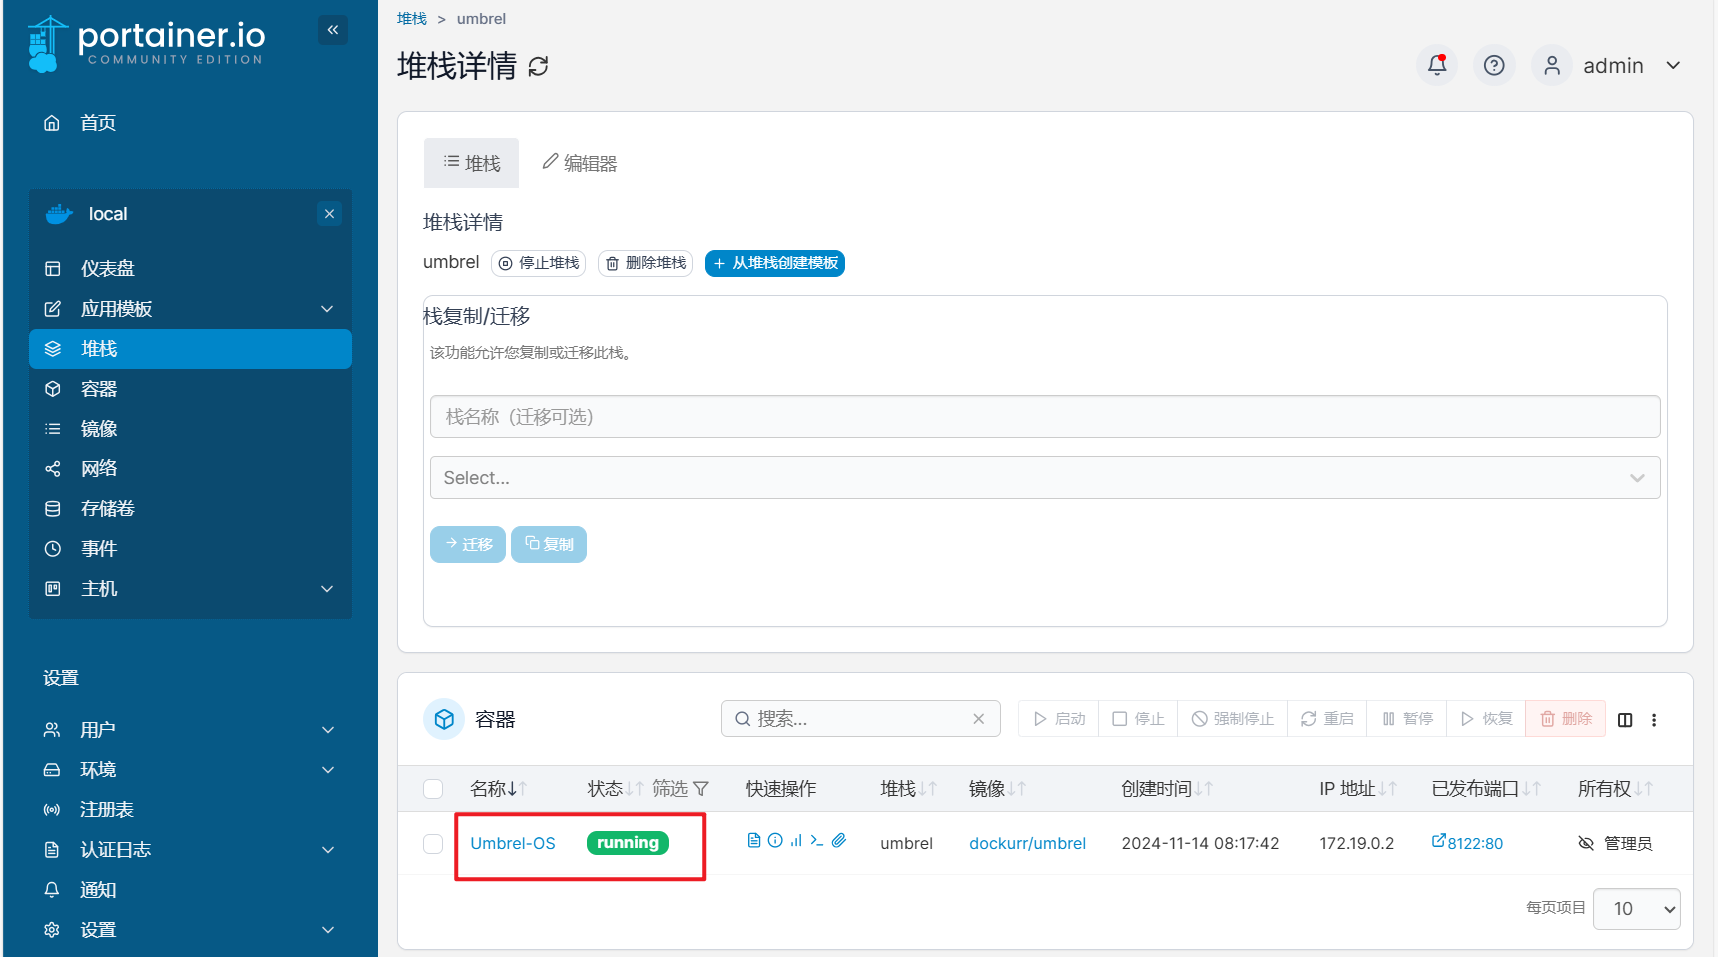Open 仪表盘 dashboard in sidebar
Image resolution: width=1718 pixels, height=957 pixels.
coord(190,268)
